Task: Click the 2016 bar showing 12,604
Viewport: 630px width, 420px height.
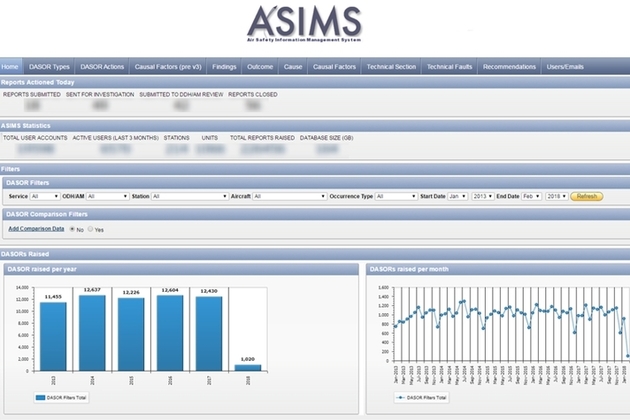Action: tap(170, 333)
